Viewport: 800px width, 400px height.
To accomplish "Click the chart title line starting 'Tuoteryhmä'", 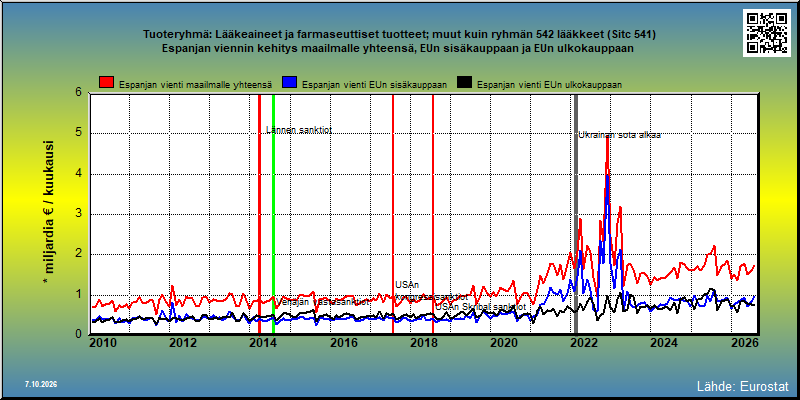I will (x=399, y=35).
